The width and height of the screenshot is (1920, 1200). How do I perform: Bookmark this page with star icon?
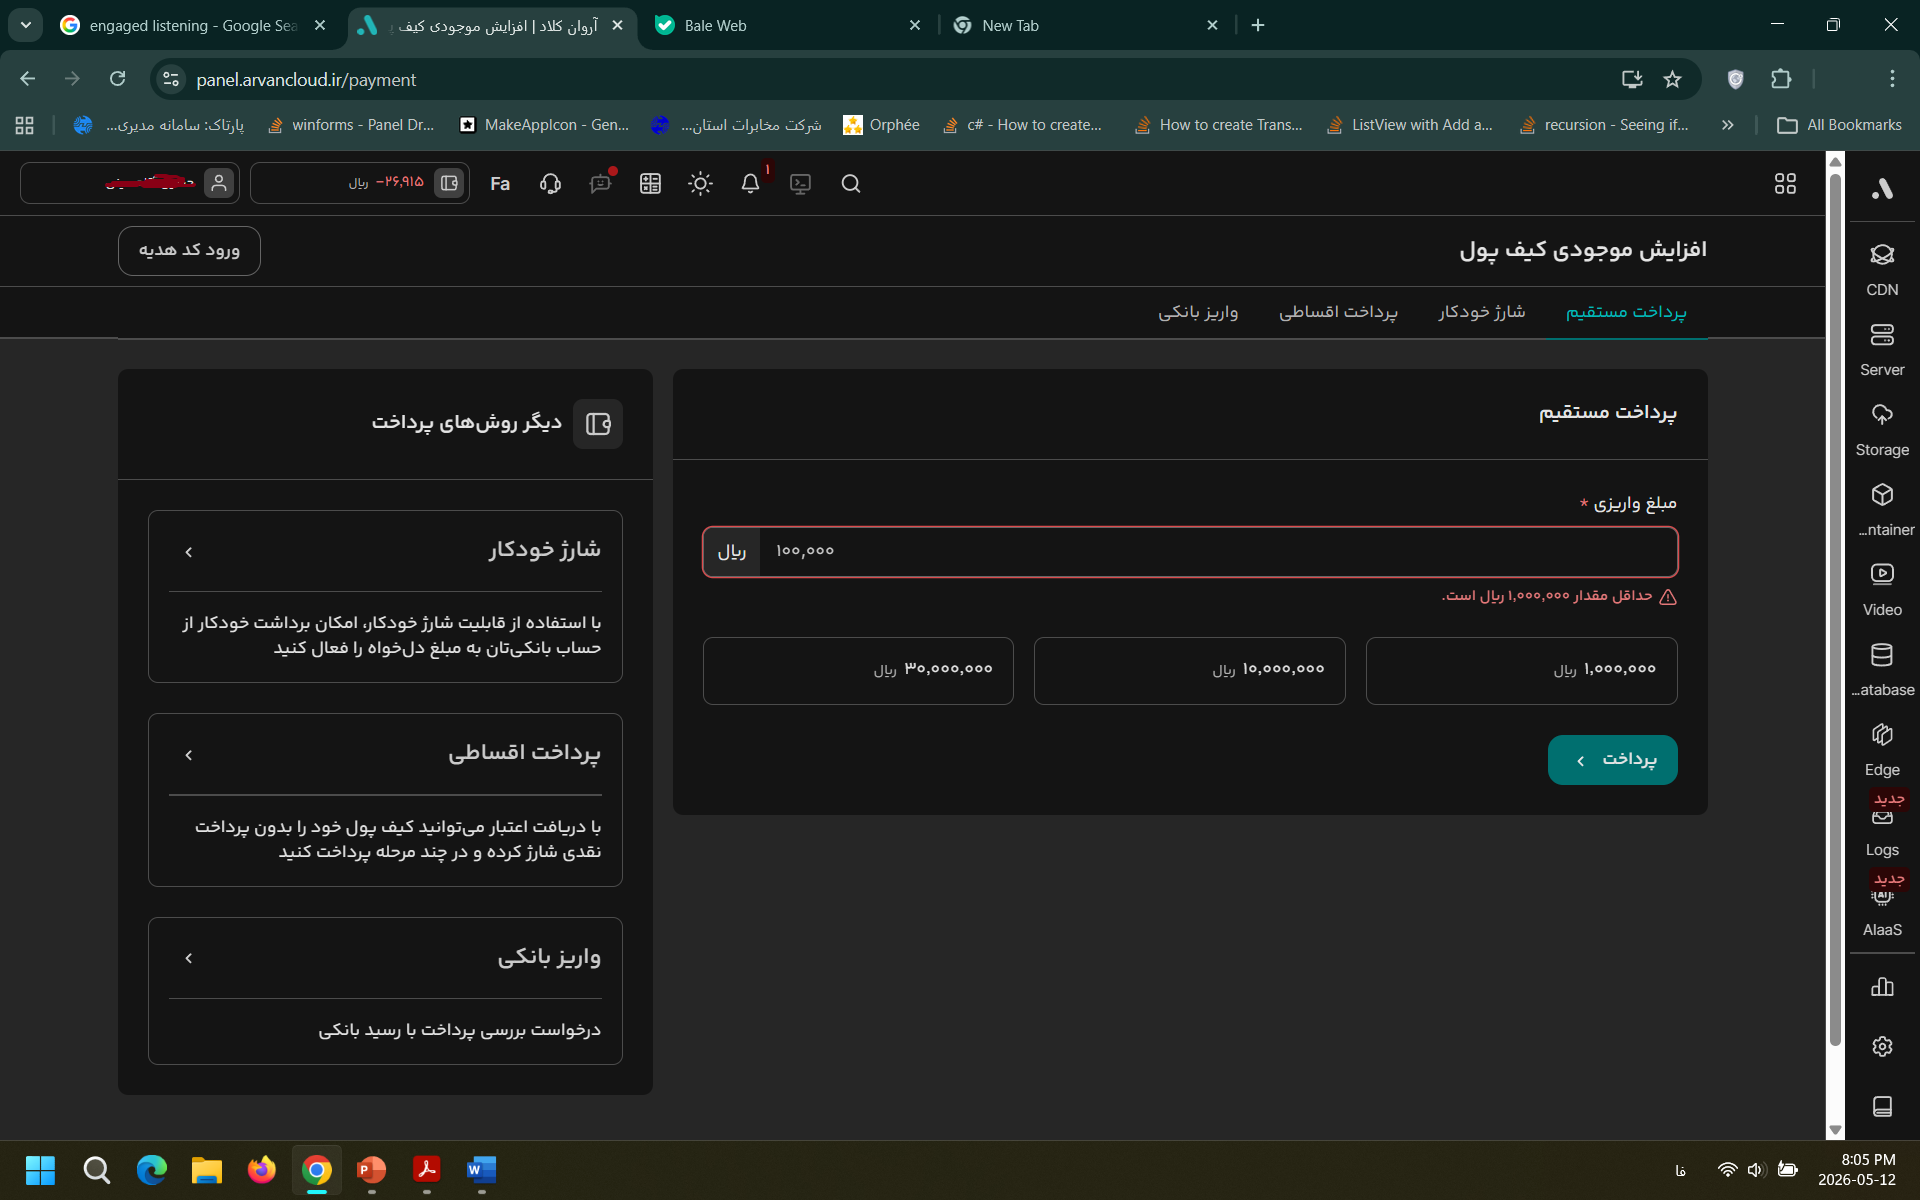pyautogui.click(x=1672, y=79)
